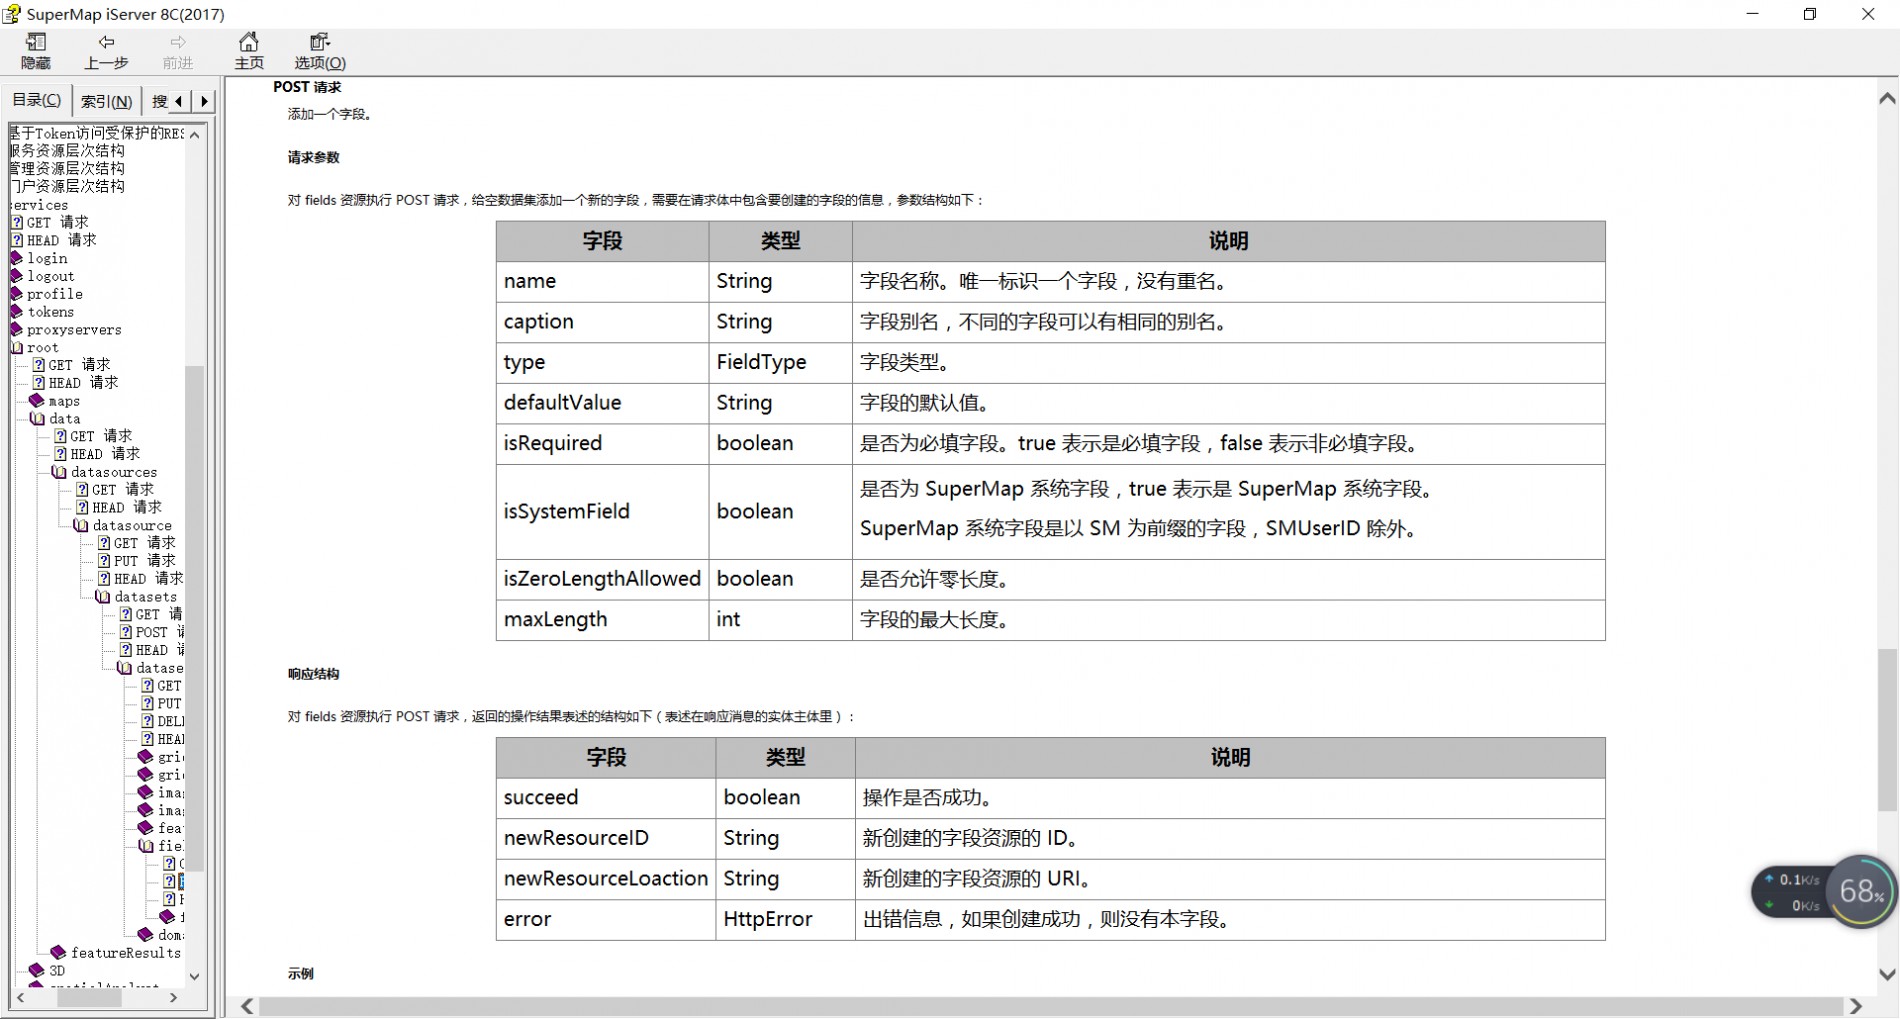Select the maps book in the tree
The width and height of the screenshot is (1900, 1019).
click(37, 401)
